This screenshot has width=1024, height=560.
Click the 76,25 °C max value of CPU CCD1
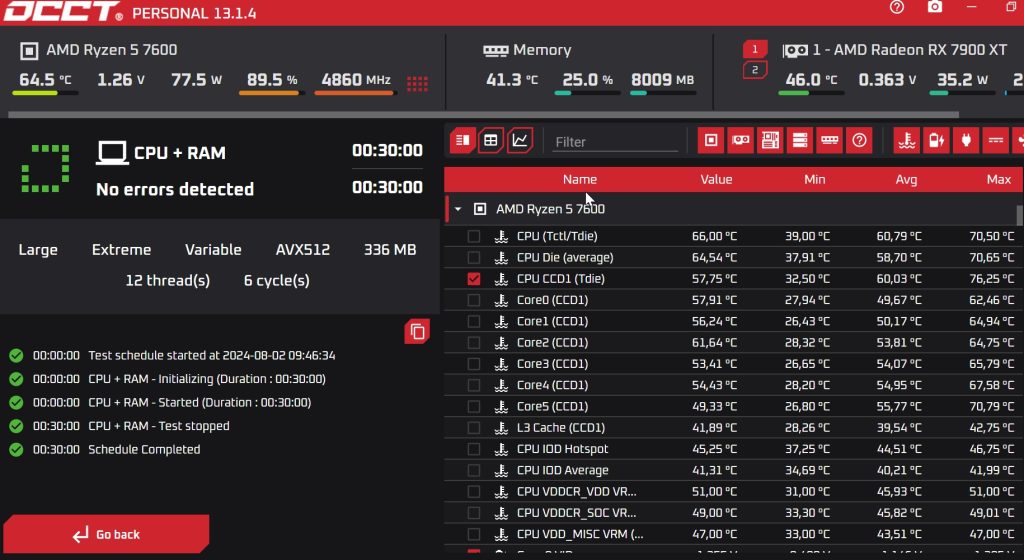click(x=991, y=279)
